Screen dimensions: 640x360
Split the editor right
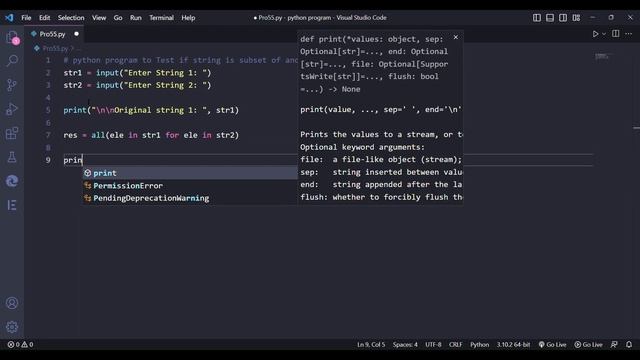click(616, 33)
